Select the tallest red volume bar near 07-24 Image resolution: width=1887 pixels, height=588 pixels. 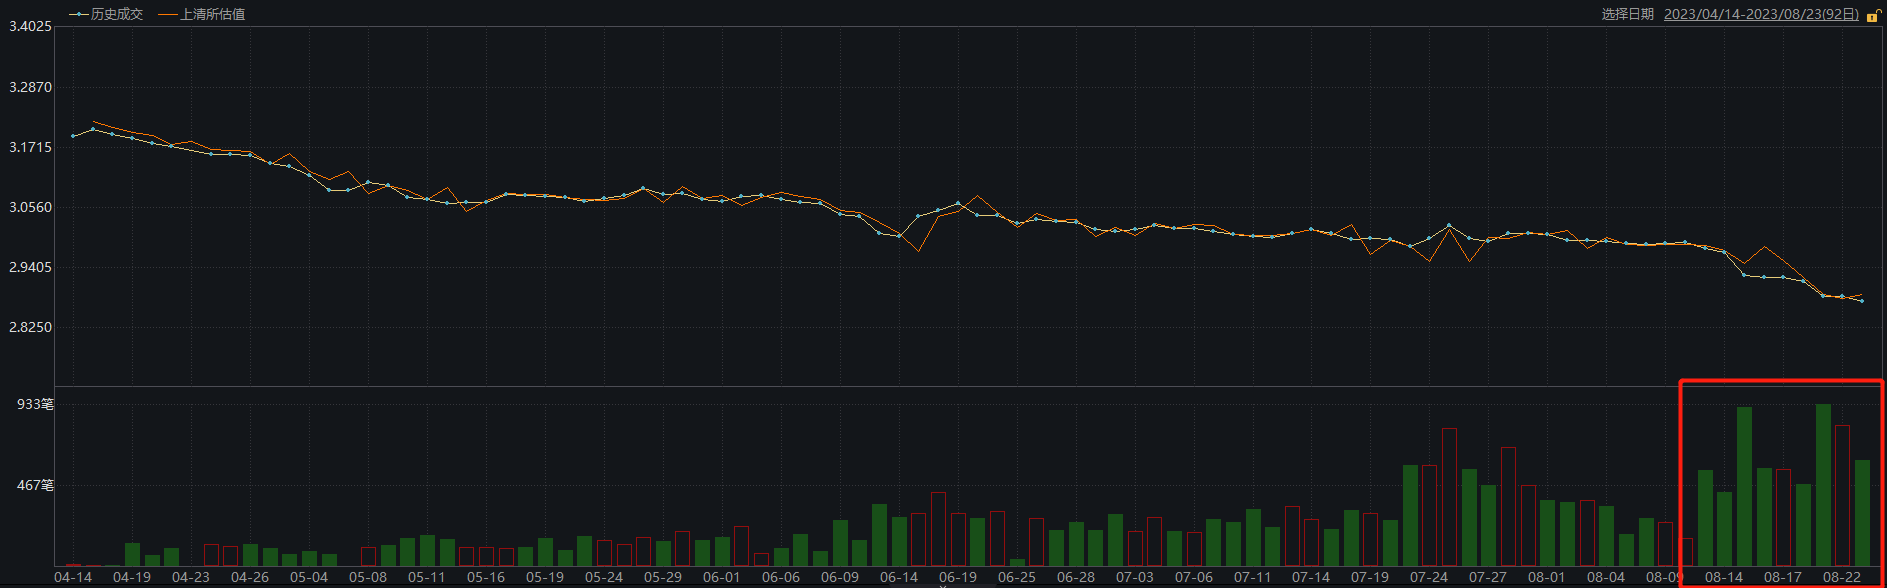pyautogui.click(x=1449, y=497)
